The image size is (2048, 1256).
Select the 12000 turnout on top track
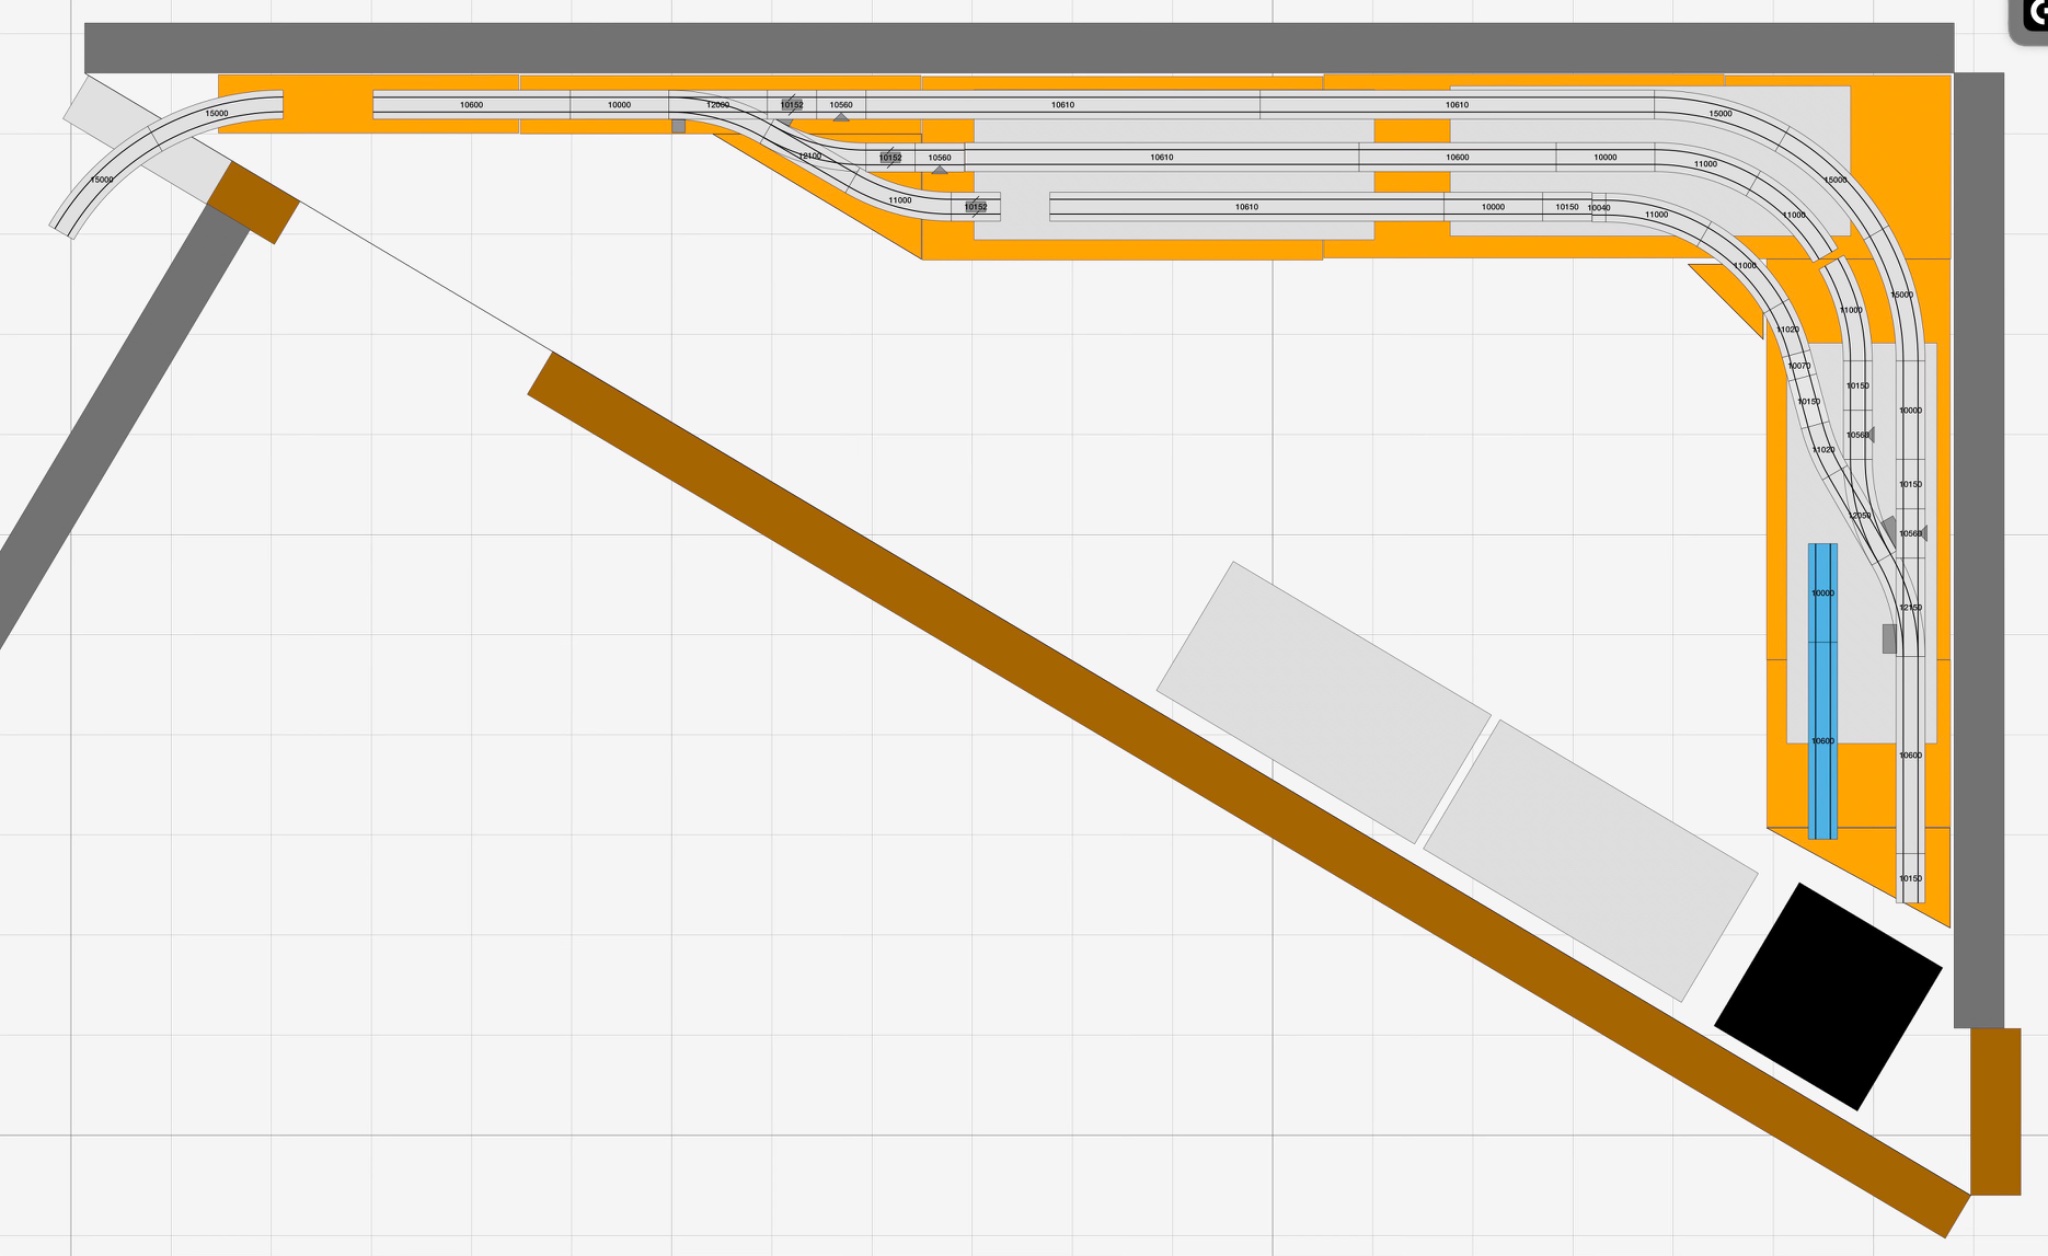tap(717, 105)
